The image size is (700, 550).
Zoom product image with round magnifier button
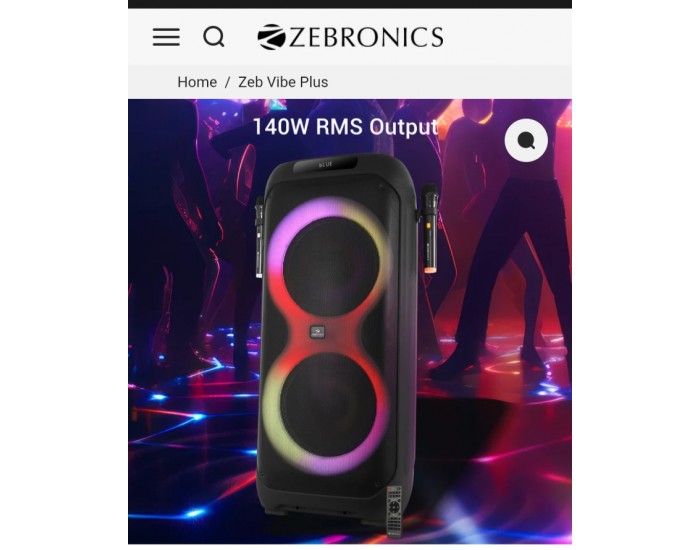[526, 140]
